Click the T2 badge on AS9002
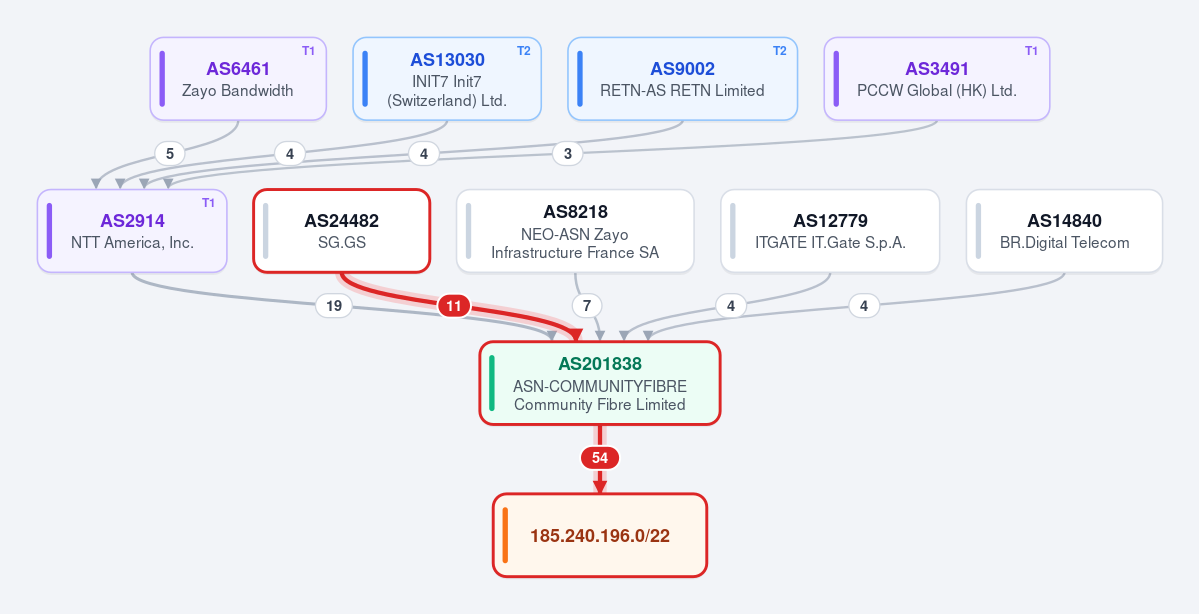 pyautogui.click(x=779, y=51)
